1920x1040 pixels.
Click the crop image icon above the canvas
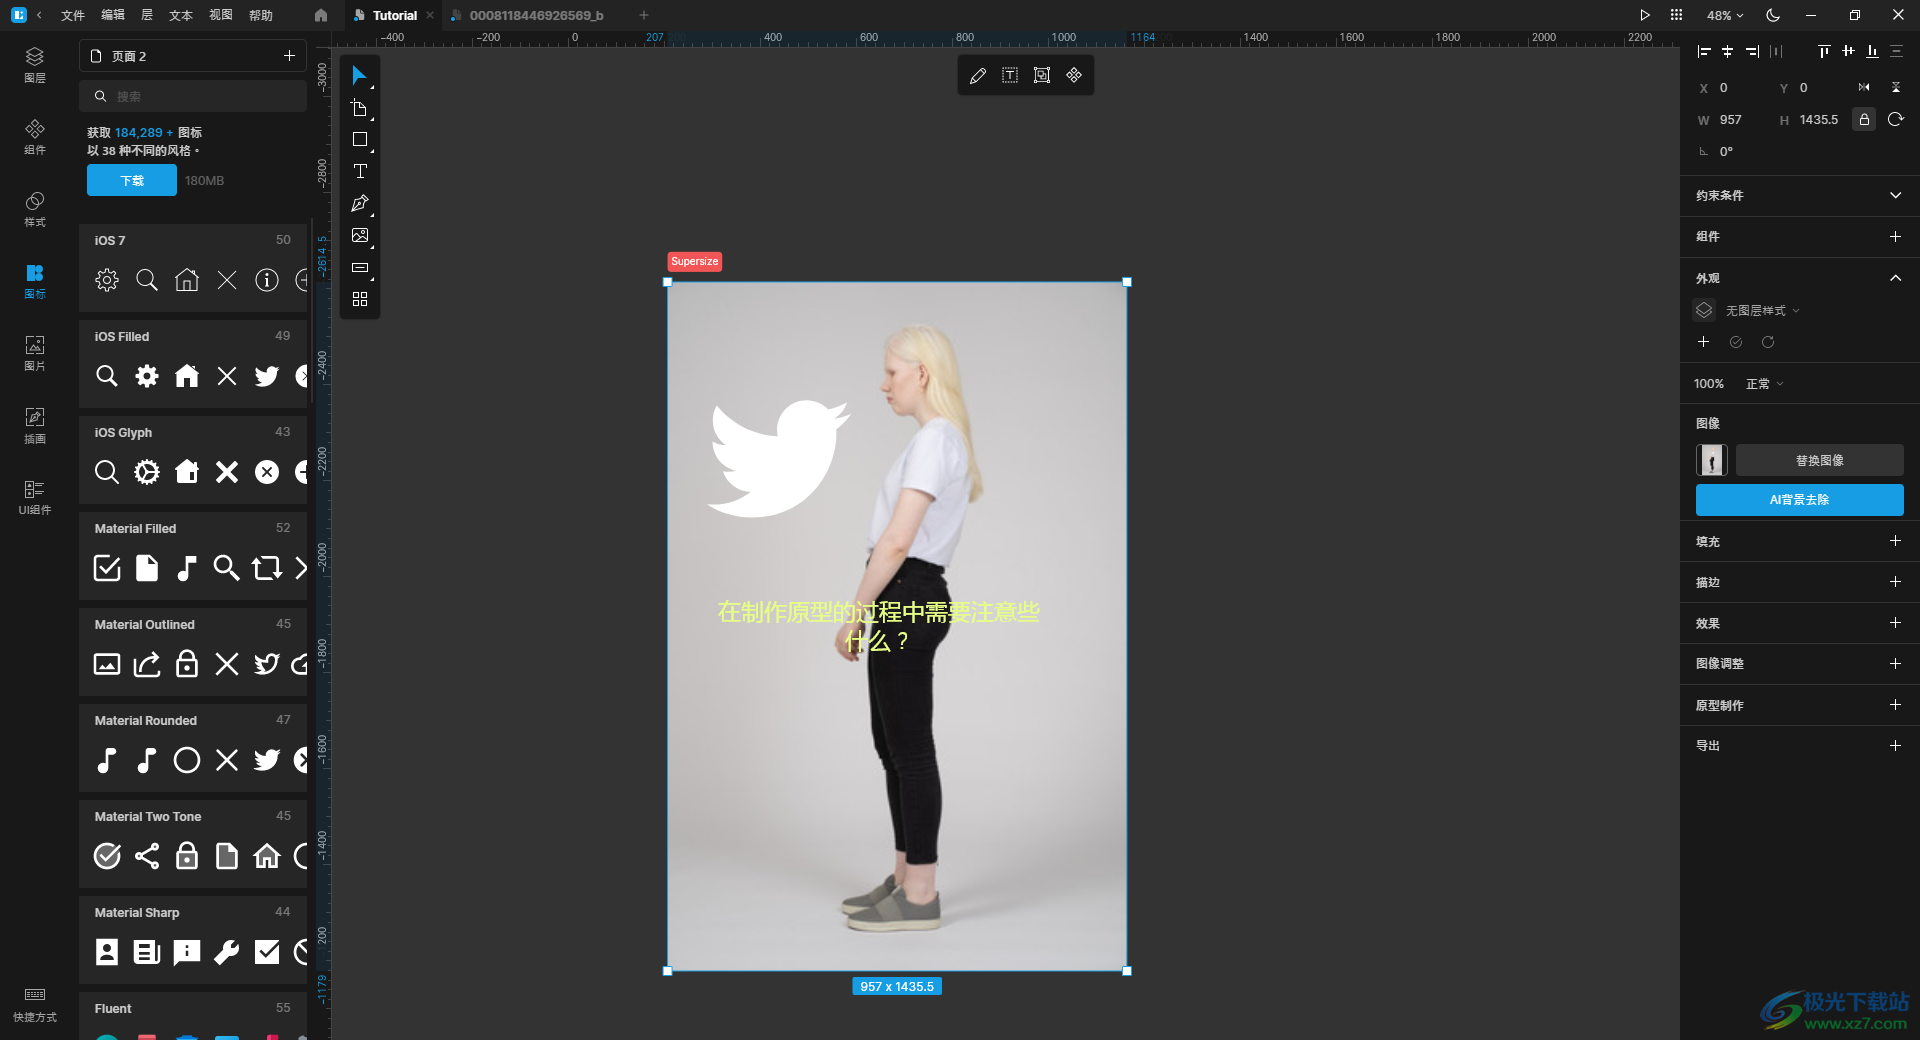coord(1042,76)
